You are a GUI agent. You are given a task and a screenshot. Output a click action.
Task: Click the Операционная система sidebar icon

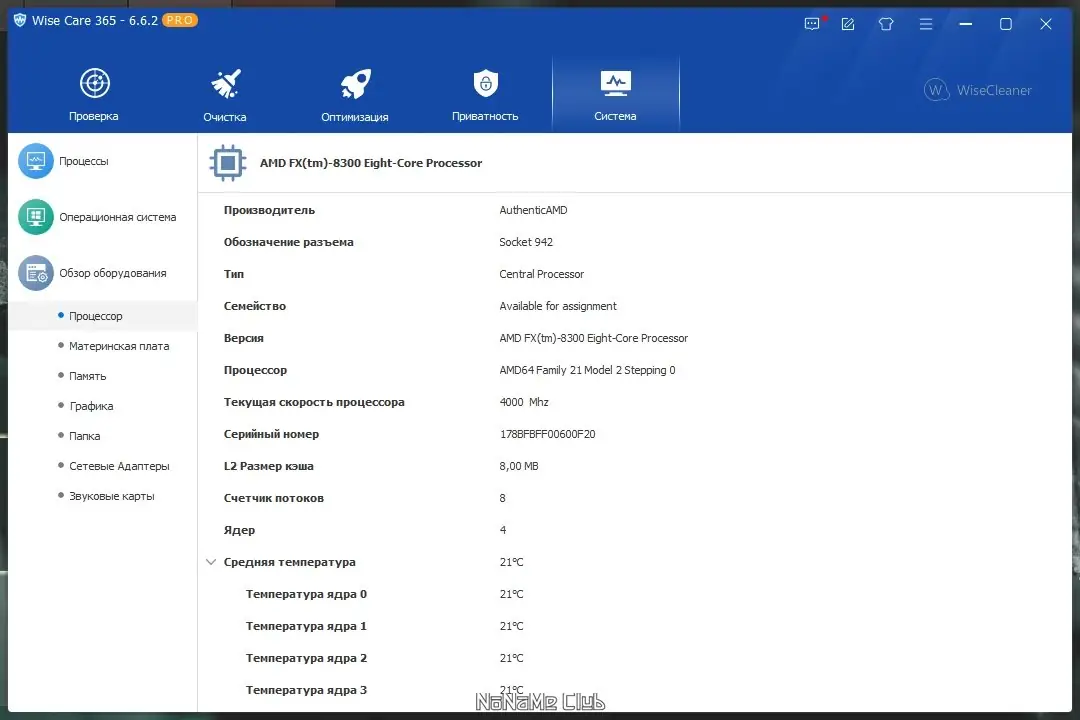36,217
